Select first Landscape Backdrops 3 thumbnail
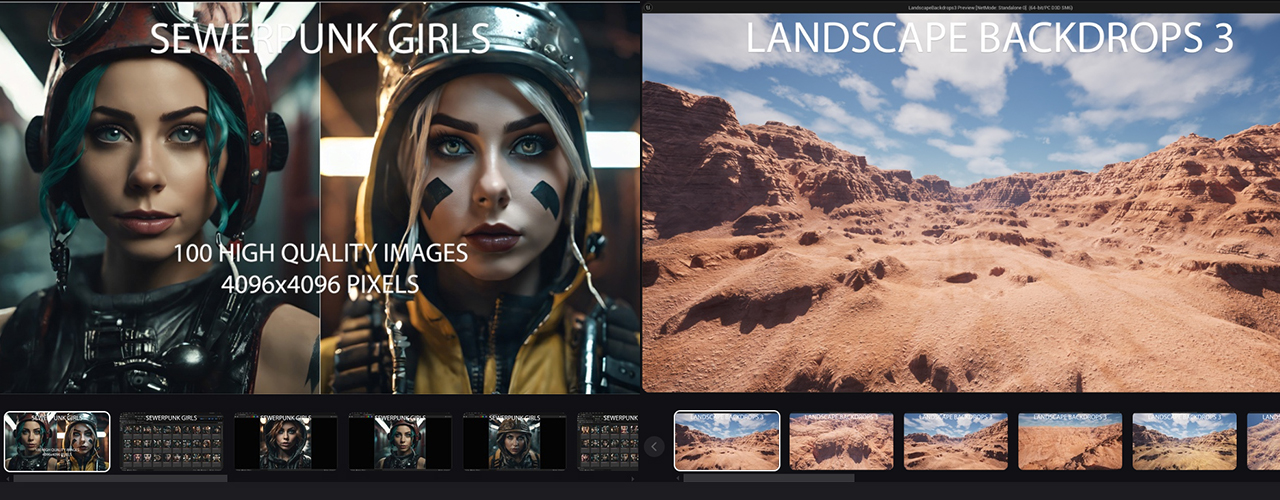This screenshot has width=1280, height=500. point(727,441)
